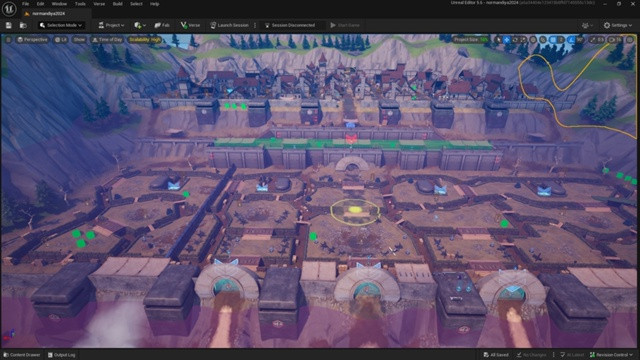Click the Fab marketplace button
640x360 pixels.
(x=162, y=25)
